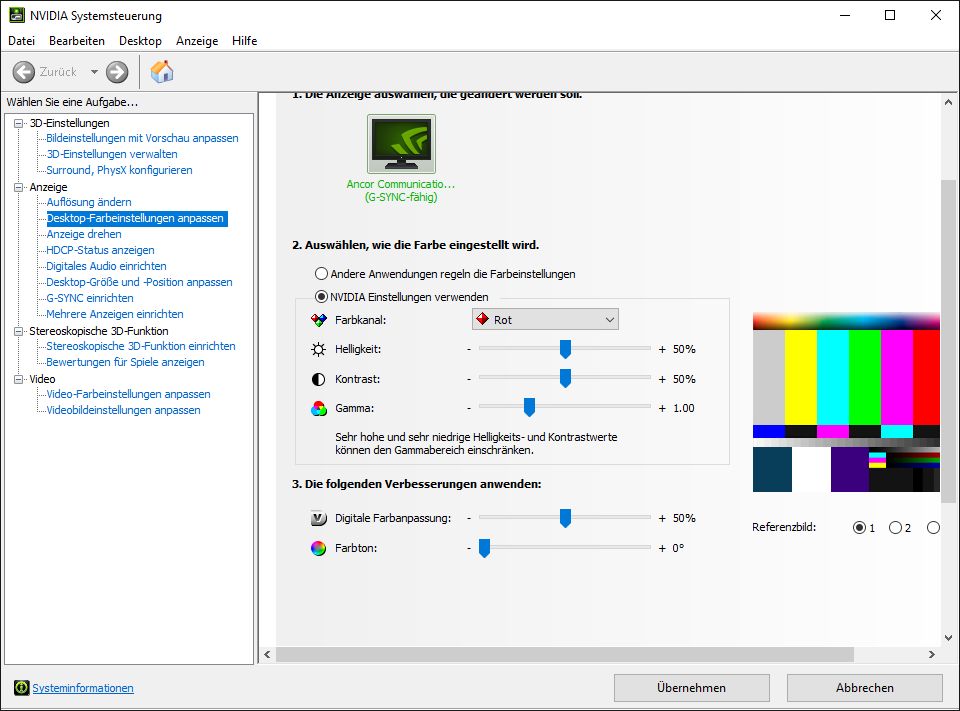Open the Systeminformationen link

coord(83,688)
